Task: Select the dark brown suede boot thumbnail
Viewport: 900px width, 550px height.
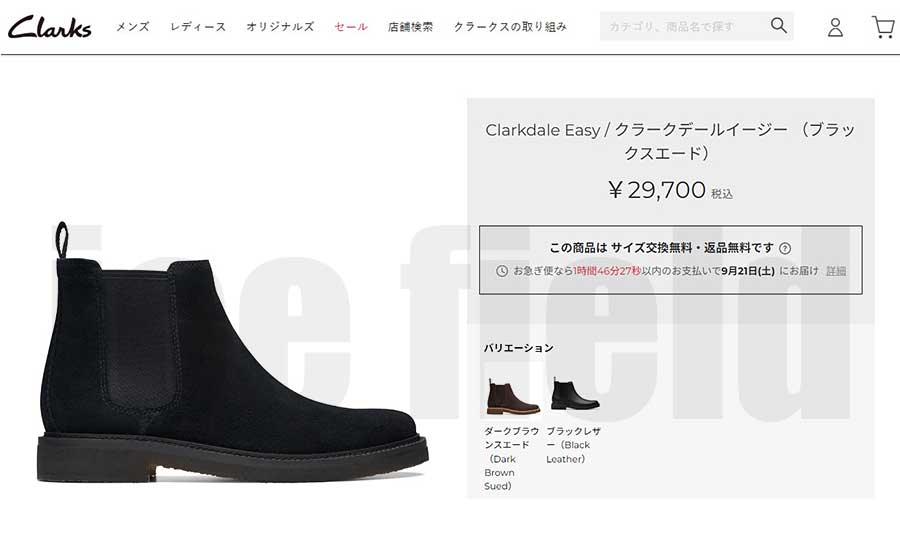Action: pos(513,396)
